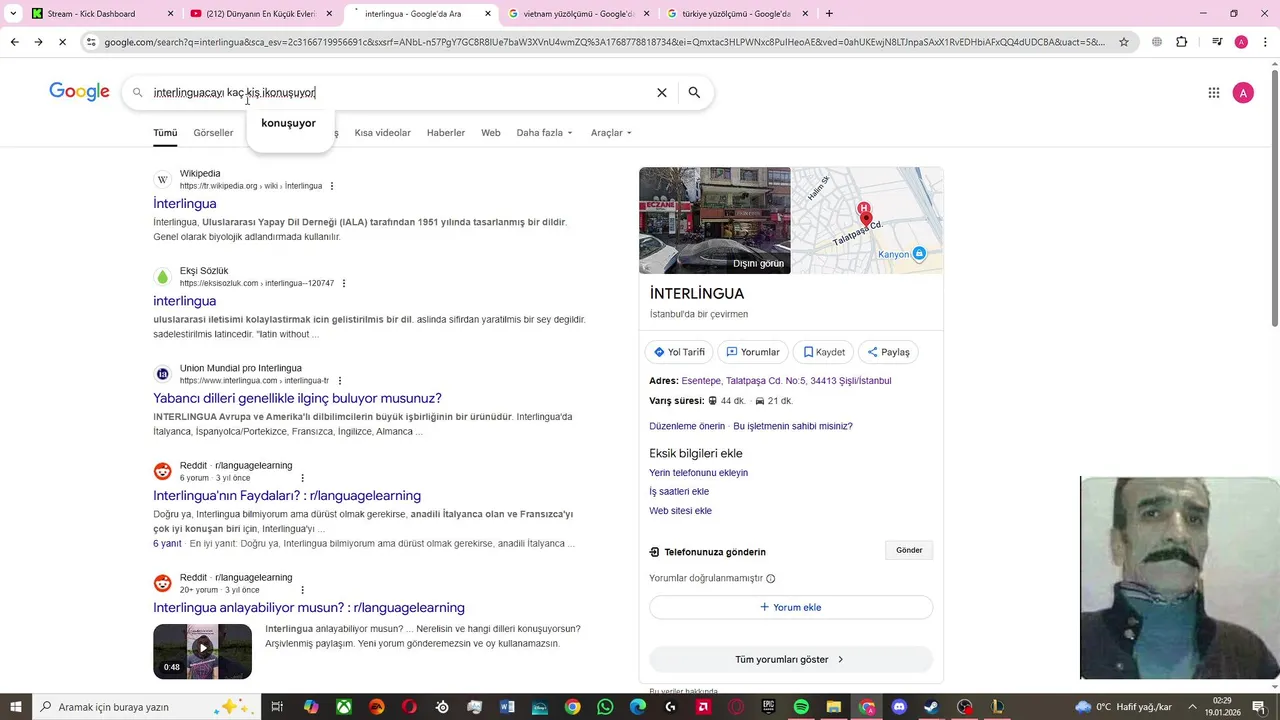This screenshot has width=1280, height=720.
Task: Click the Windows taskbar search box
Action: click(145, 707)
